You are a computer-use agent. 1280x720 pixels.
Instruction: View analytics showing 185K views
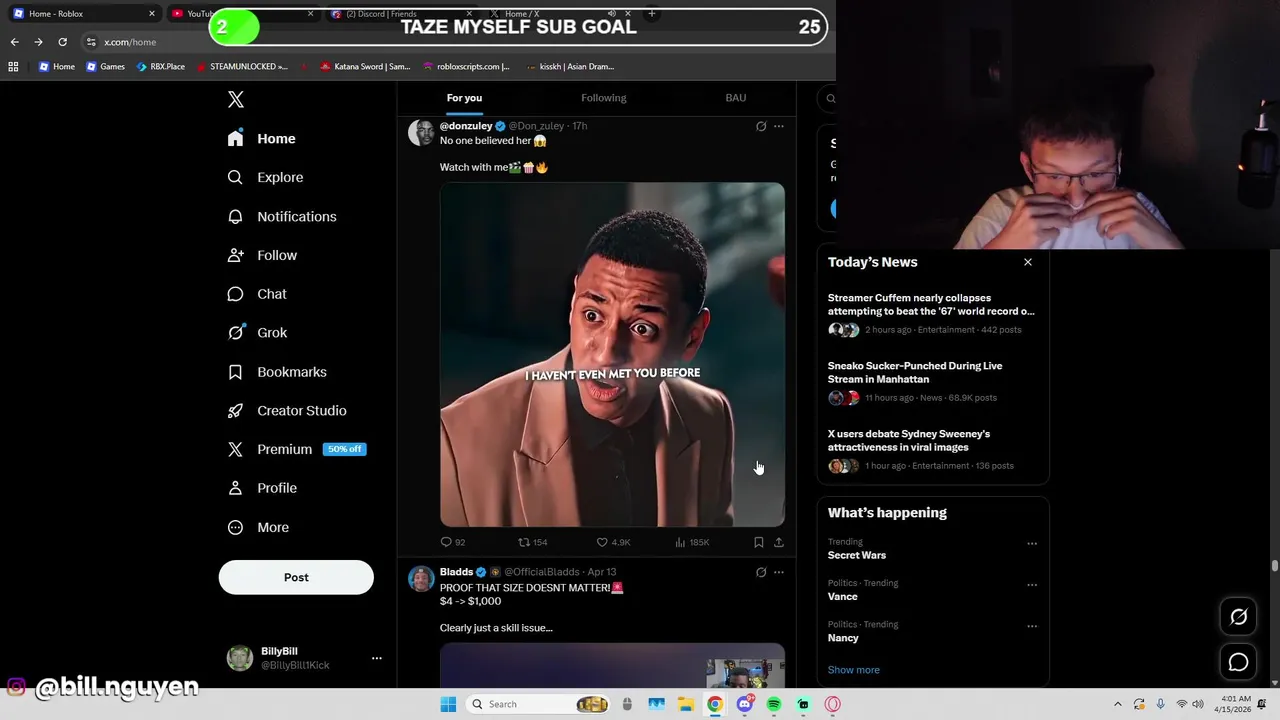pos(692,542)
